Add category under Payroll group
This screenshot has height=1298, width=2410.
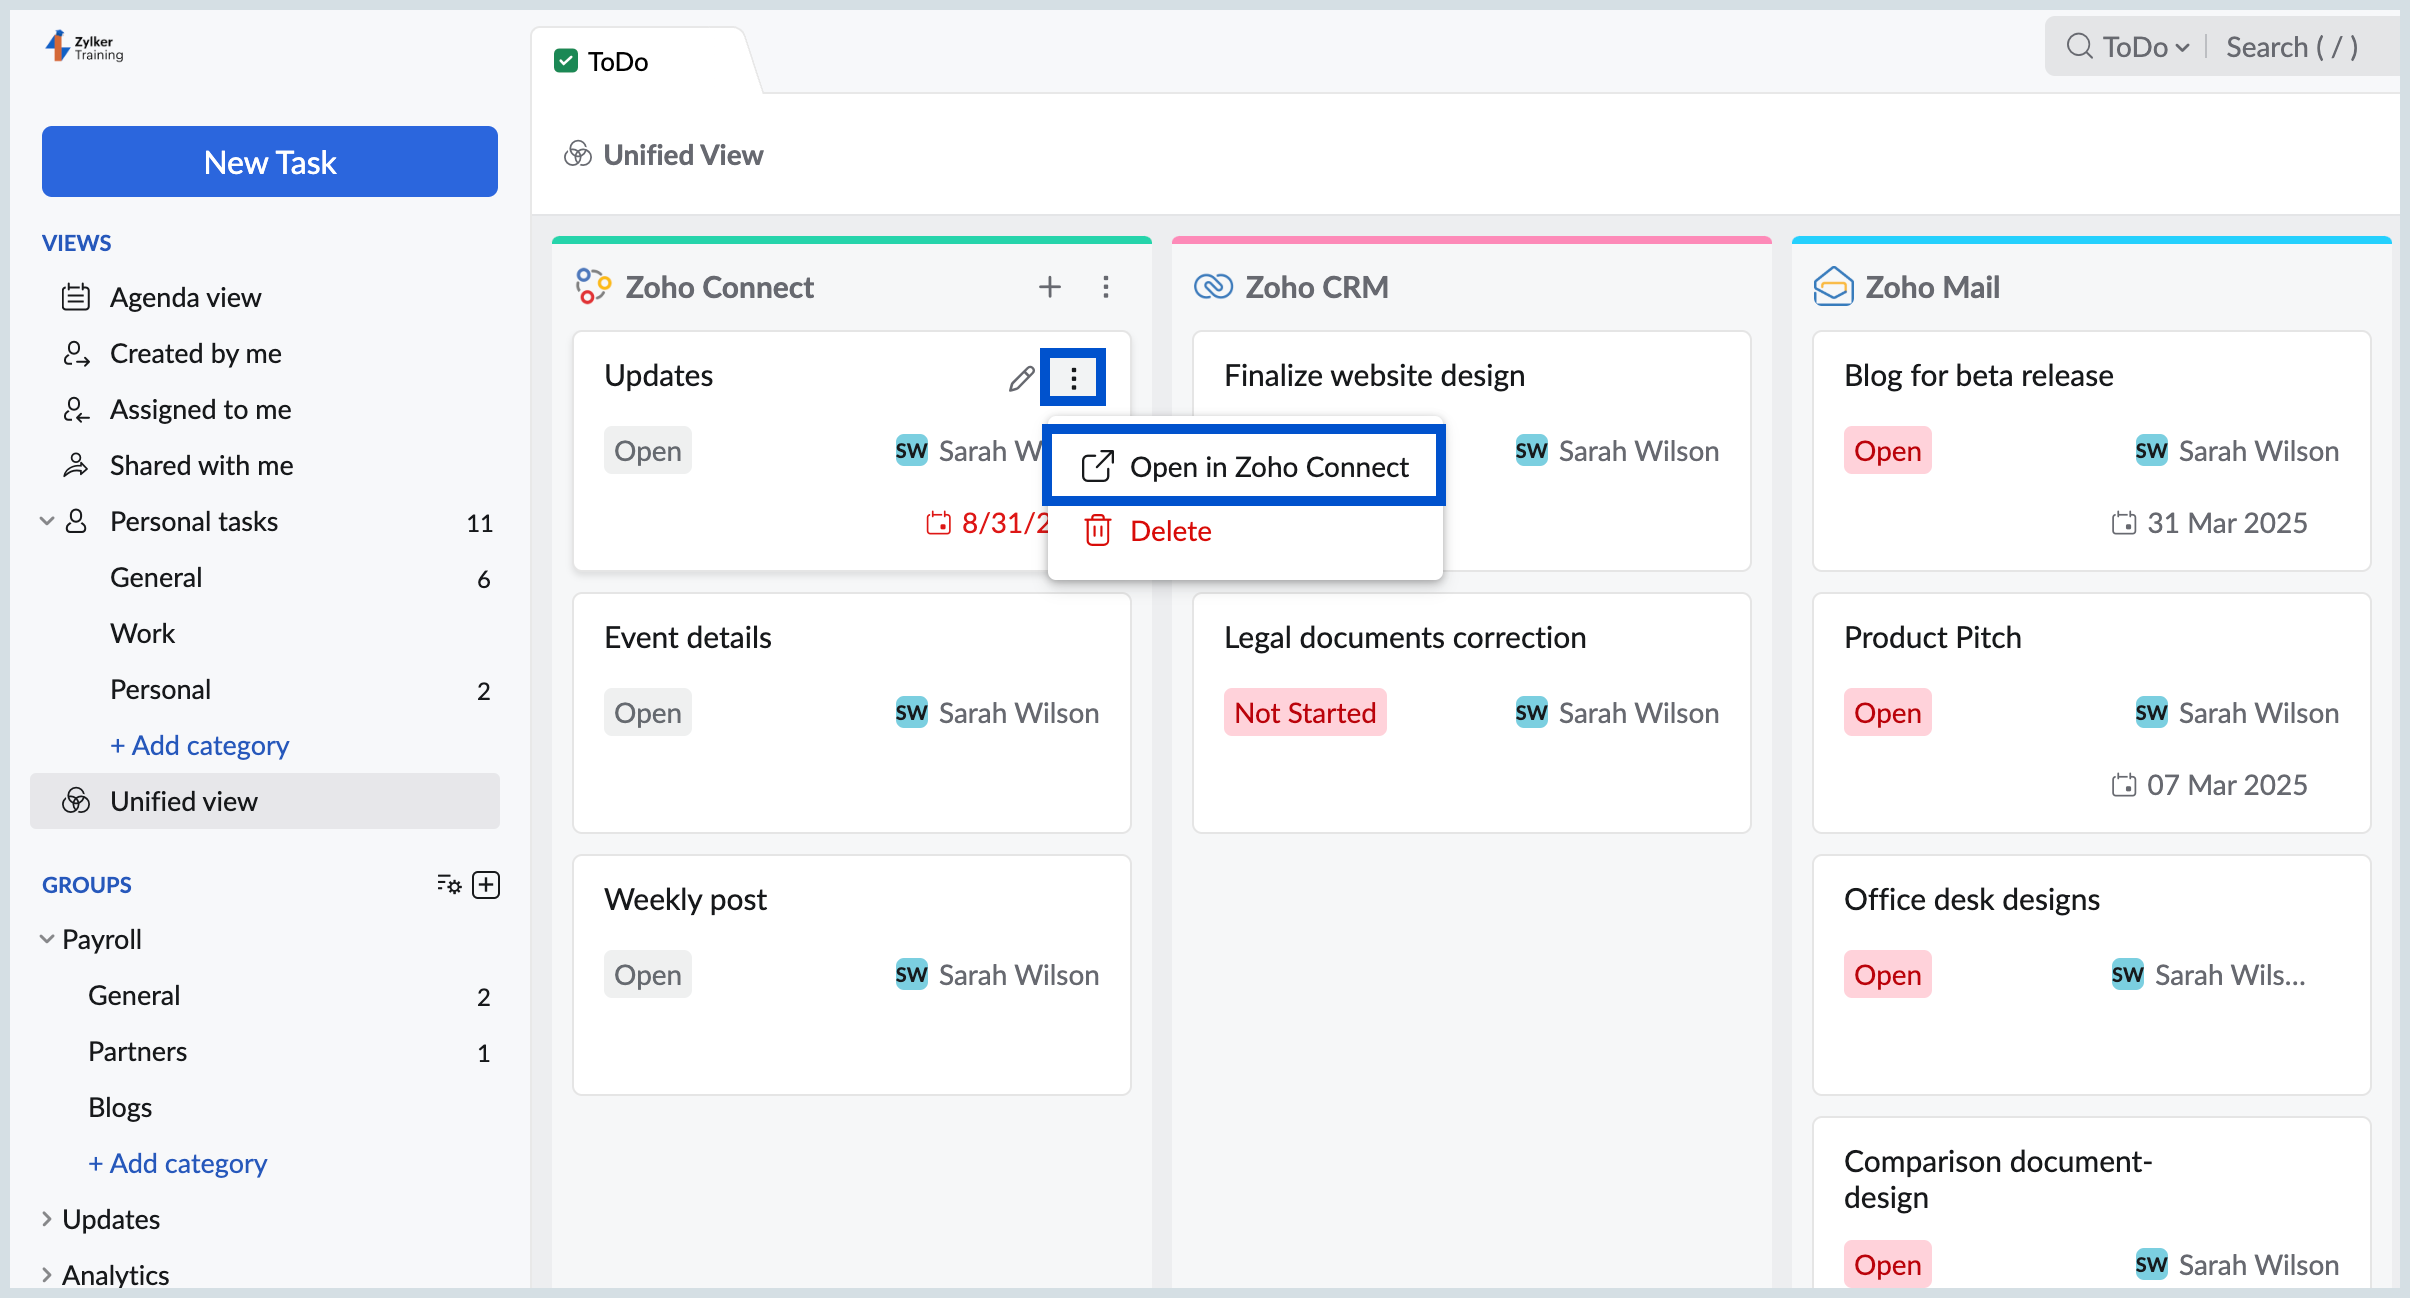(x=177, y=1163)
